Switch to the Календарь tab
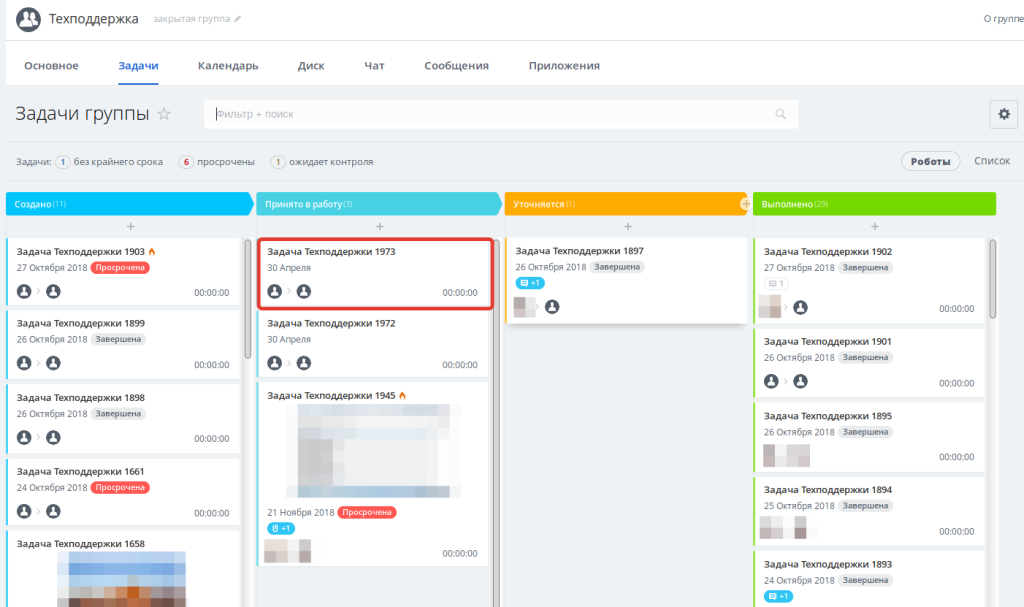 [228, 65]
